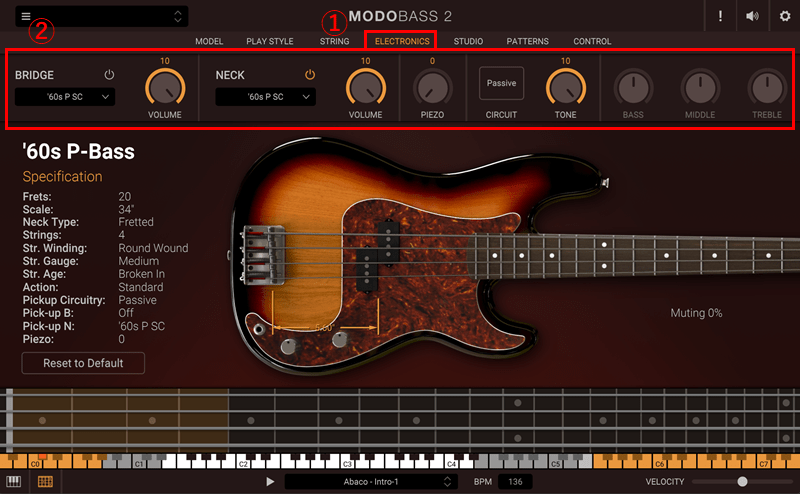Open the STUDIO tab
The height and width of the screenshot is (494, 800).
(468, 41)
